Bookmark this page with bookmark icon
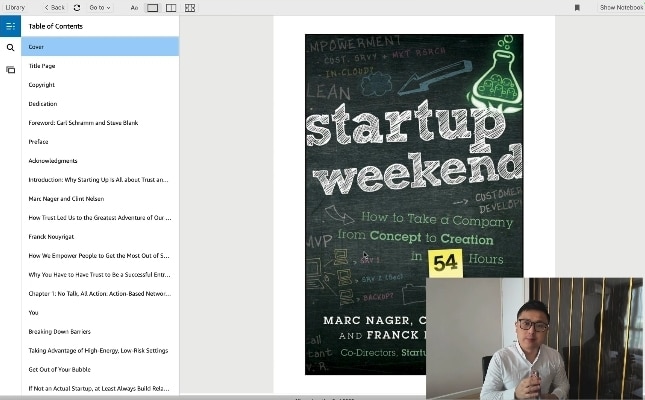Image resolution: width=645 pixels, height=400 pixels. [x=577, y=7]
